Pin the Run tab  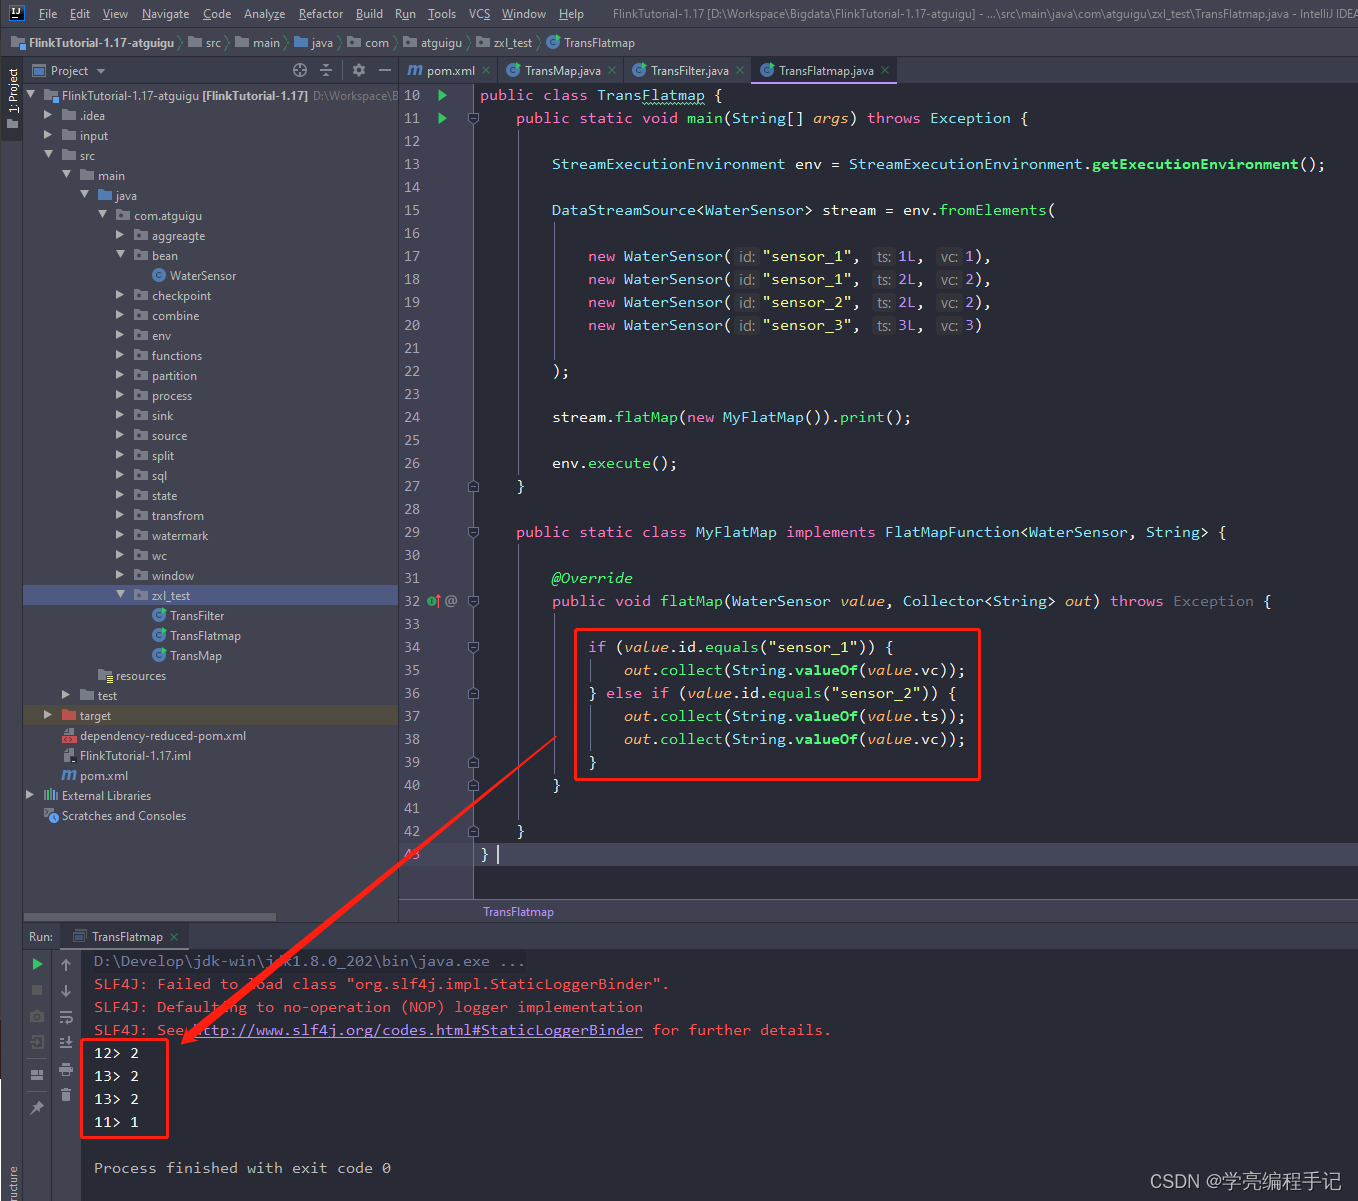[37, 1108]
